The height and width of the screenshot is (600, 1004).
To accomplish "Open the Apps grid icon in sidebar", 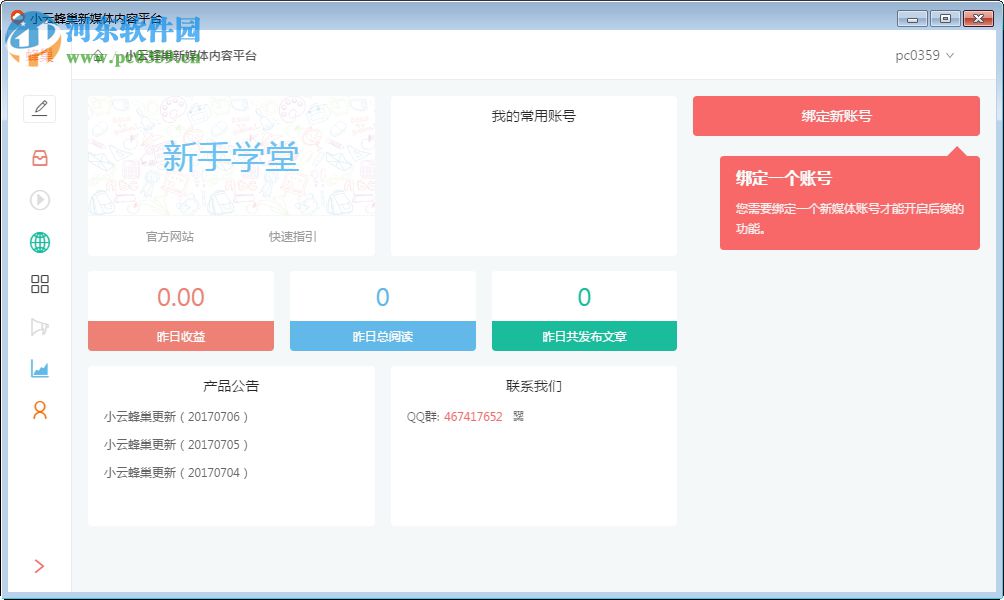I will [x=40, y=284].
